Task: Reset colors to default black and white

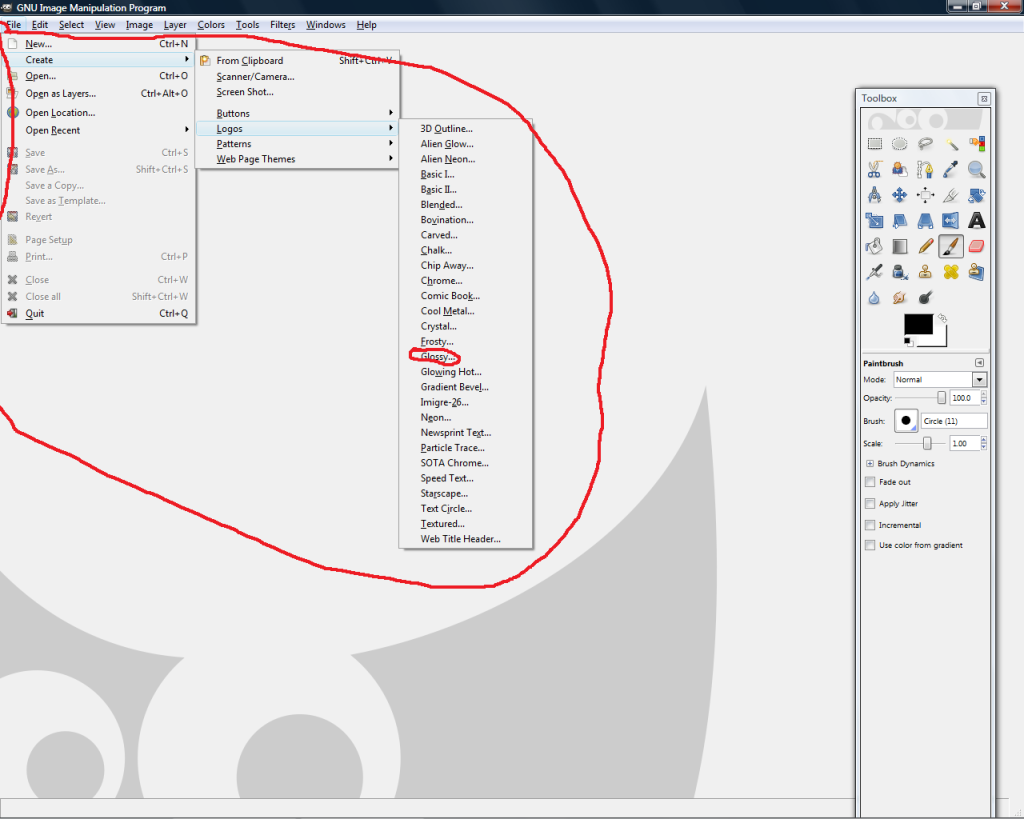Action: (x=908, y=342)
